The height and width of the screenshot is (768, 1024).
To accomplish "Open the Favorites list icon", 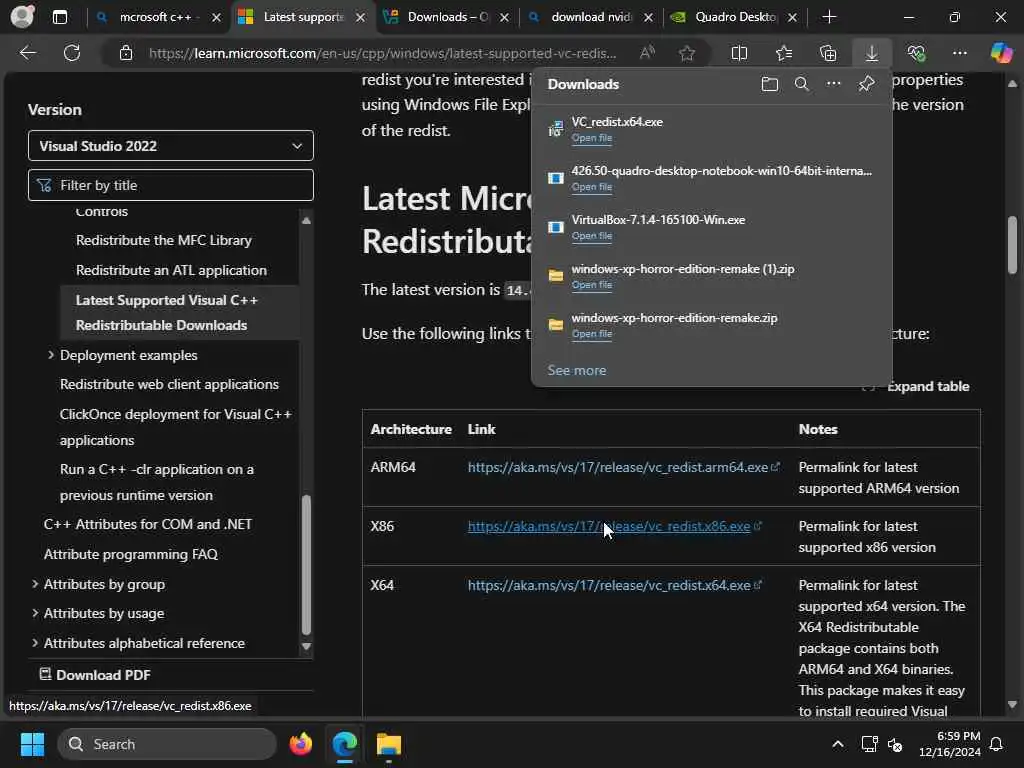I will coord(784,53).
